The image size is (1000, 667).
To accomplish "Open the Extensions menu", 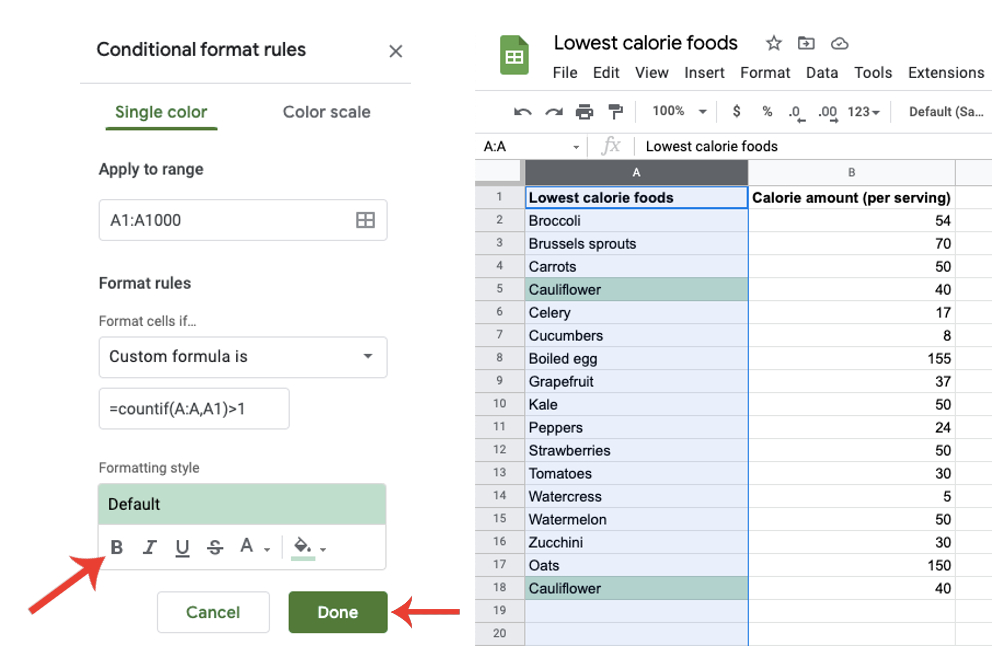I will (x=945, y=72).
